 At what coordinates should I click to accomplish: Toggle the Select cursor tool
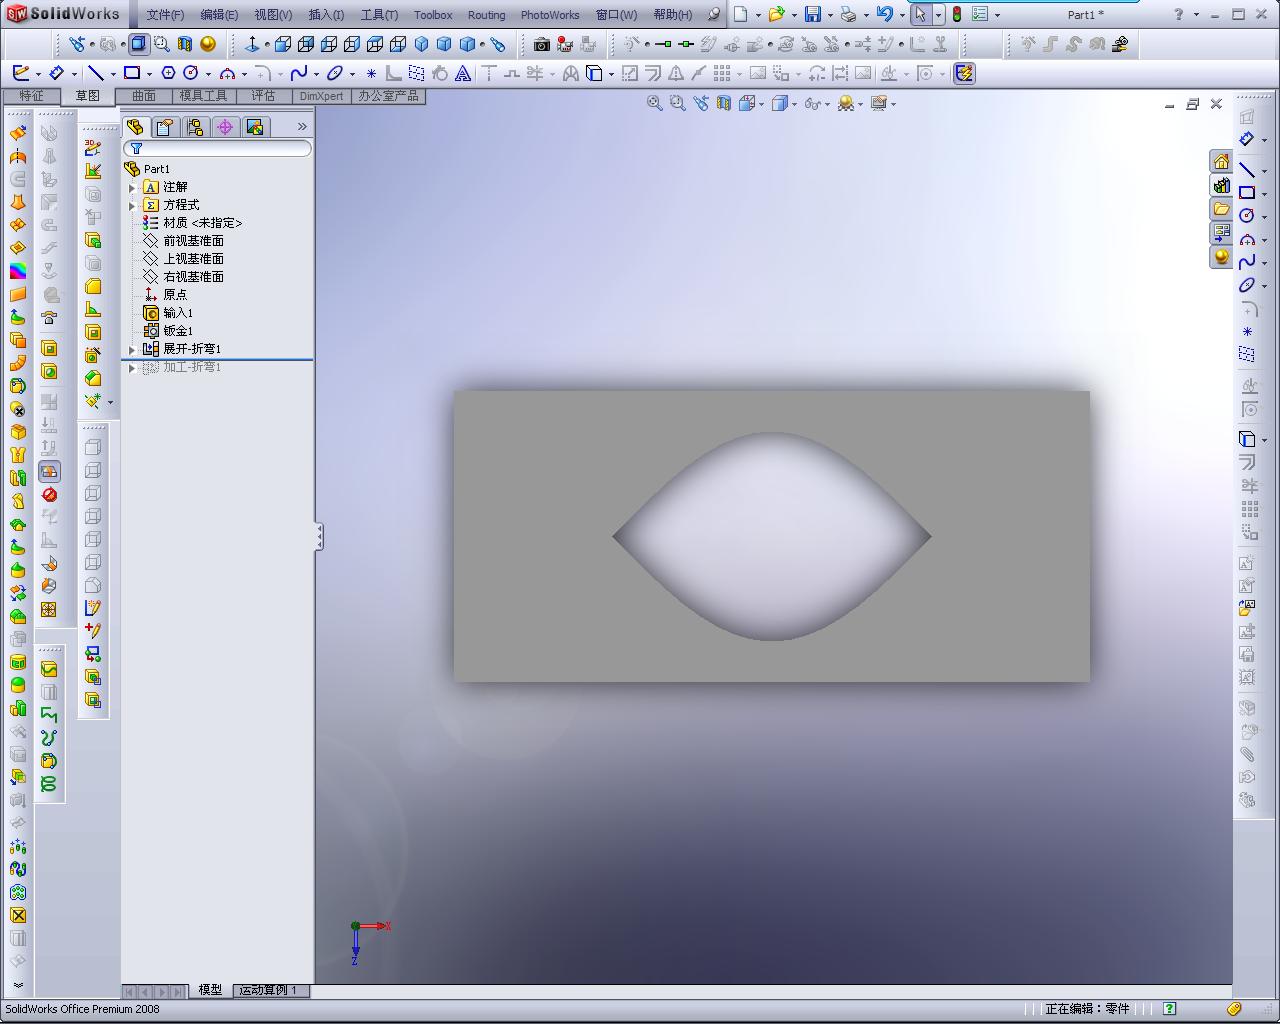[x=920, y=14]
